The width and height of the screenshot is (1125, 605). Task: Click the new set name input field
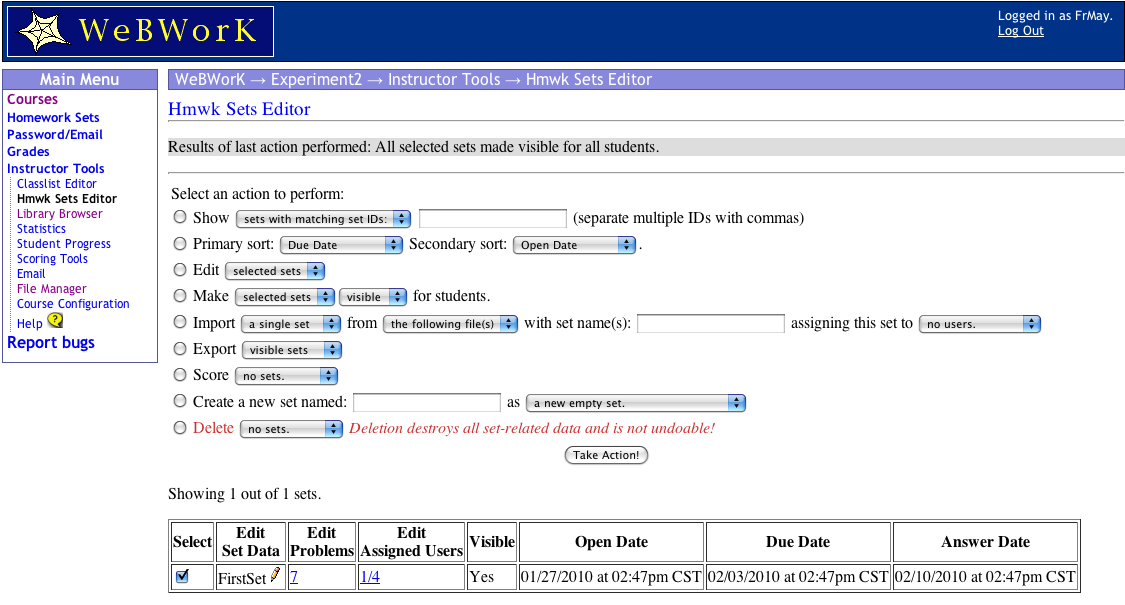pos(427,403)
